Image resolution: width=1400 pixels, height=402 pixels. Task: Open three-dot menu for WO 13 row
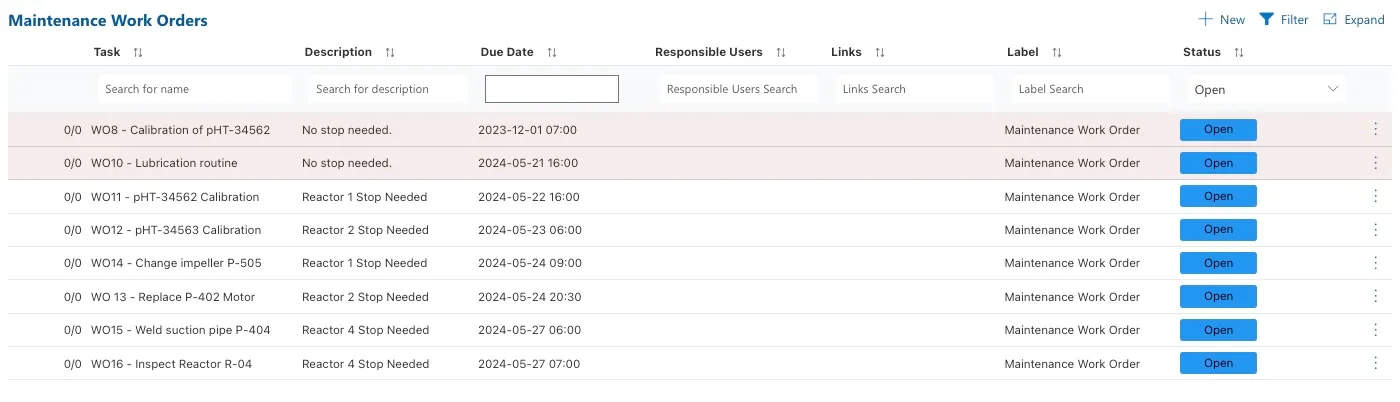1376,297
